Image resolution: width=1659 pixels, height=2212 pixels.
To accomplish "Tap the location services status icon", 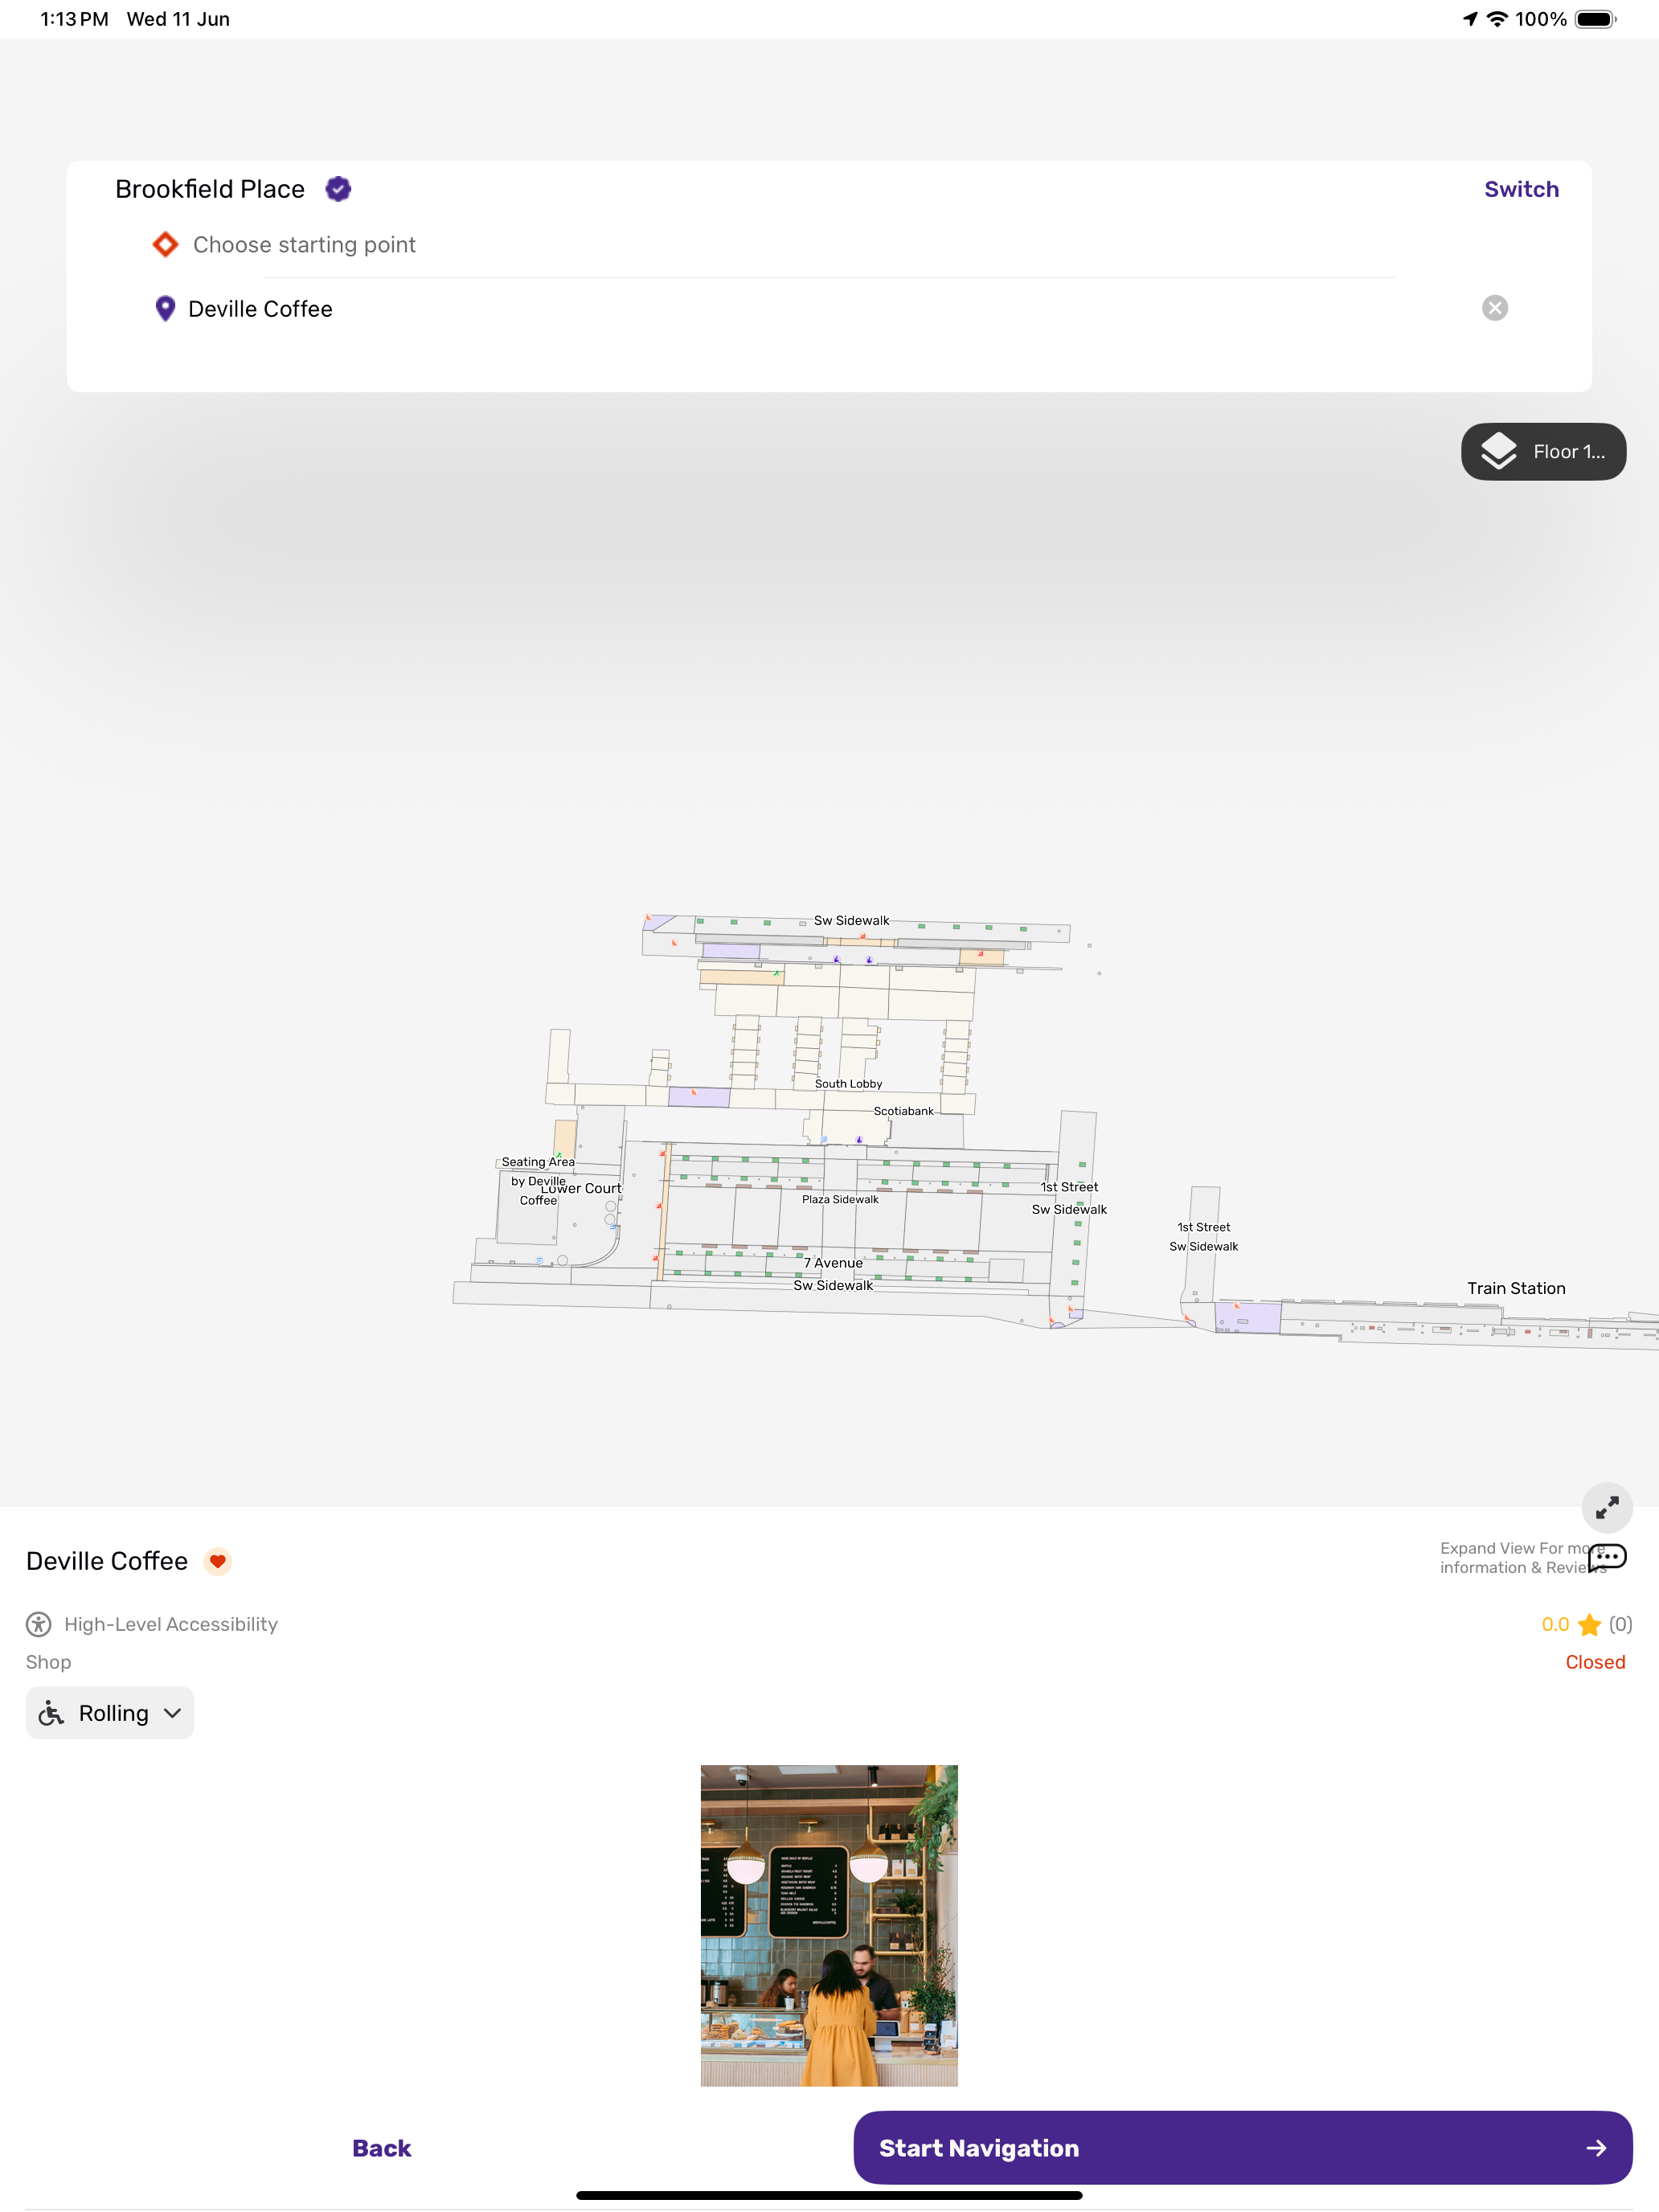I will tap(1470, 19).
